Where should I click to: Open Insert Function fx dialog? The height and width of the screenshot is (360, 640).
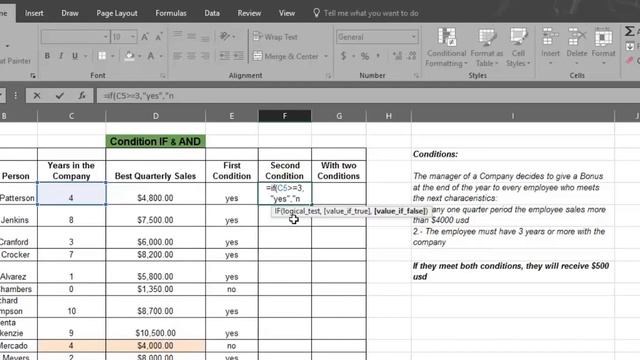coord(82,96)
